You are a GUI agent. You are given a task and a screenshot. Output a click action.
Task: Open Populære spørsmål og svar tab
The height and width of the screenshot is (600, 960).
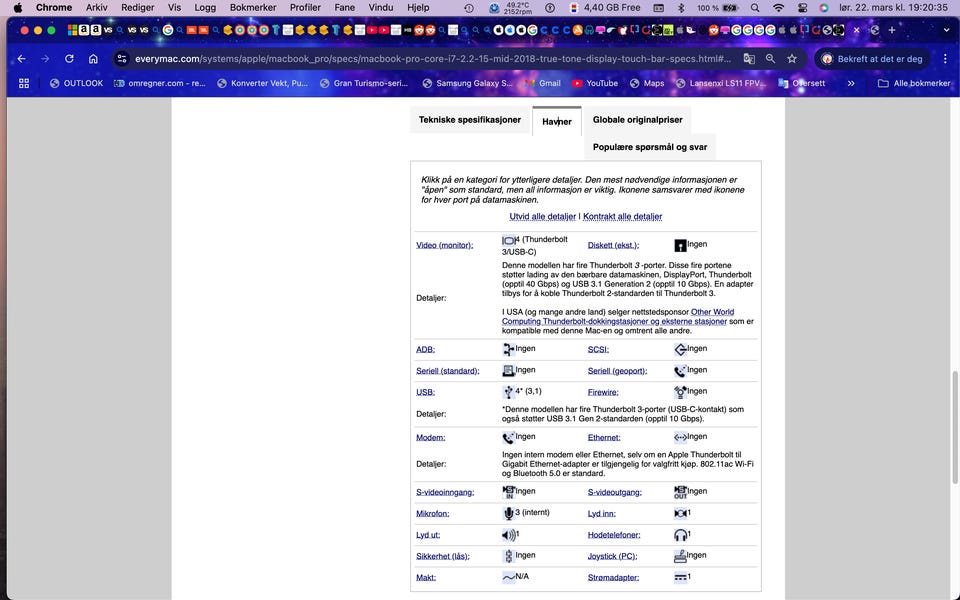[650, 147]
